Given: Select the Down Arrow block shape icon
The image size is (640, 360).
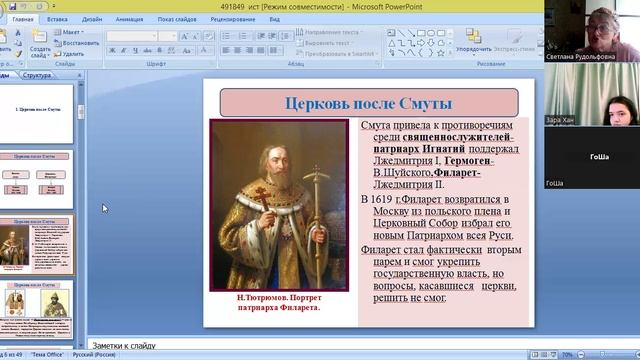Looking at the screenshot, I should [x=431, y=43].
